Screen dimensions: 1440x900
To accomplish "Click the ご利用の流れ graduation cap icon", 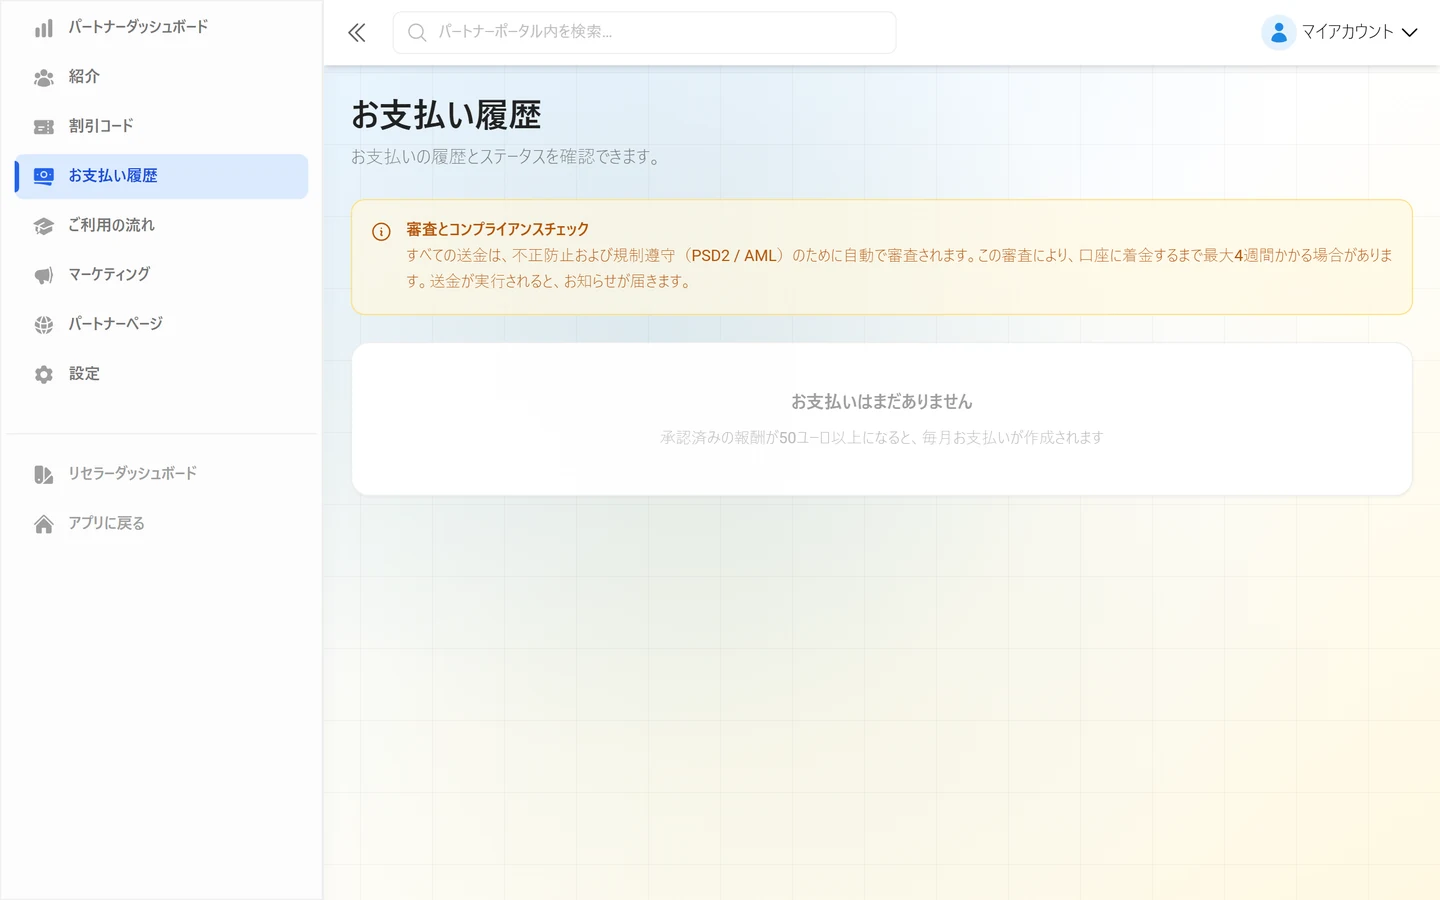I will pyautogui.click(x=44, y=226).
